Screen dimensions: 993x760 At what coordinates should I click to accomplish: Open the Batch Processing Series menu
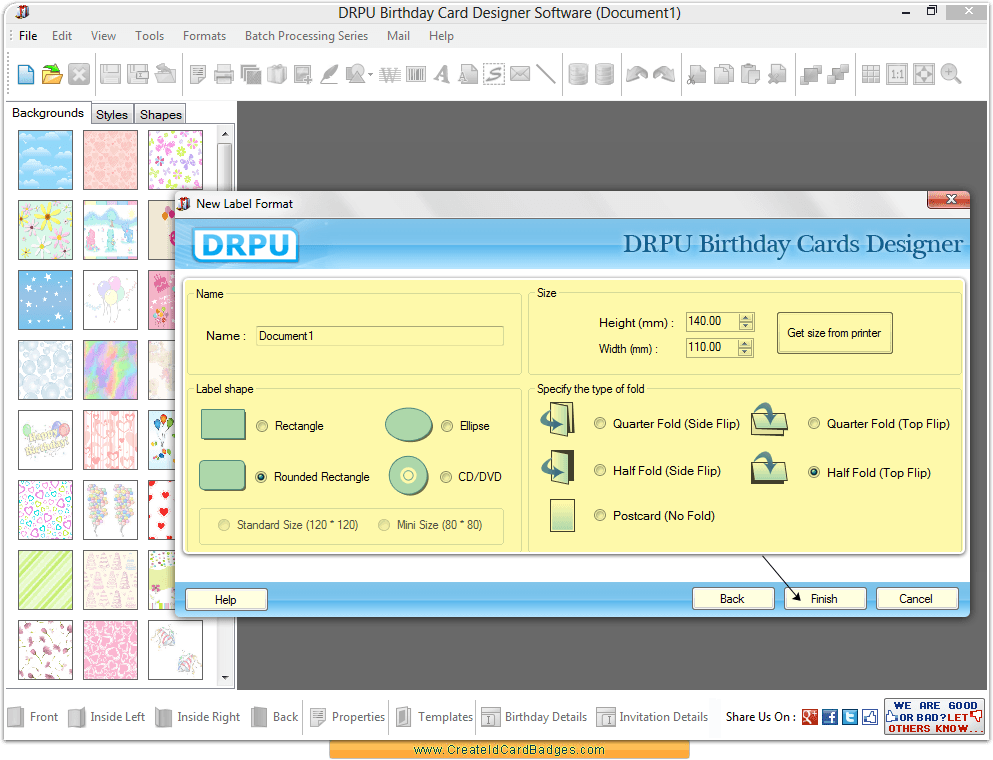307,36
